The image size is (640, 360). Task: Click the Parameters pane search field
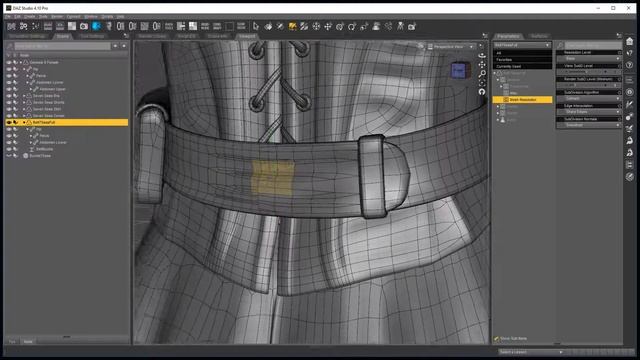pyautogui.click(x=593, y=45)
